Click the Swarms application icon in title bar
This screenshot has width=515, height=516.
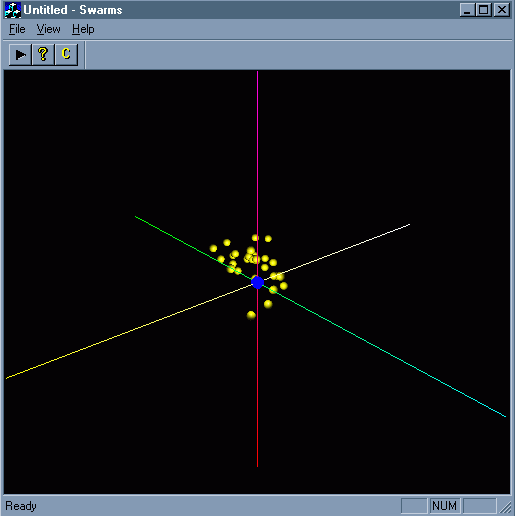click(x=13, y=10)
